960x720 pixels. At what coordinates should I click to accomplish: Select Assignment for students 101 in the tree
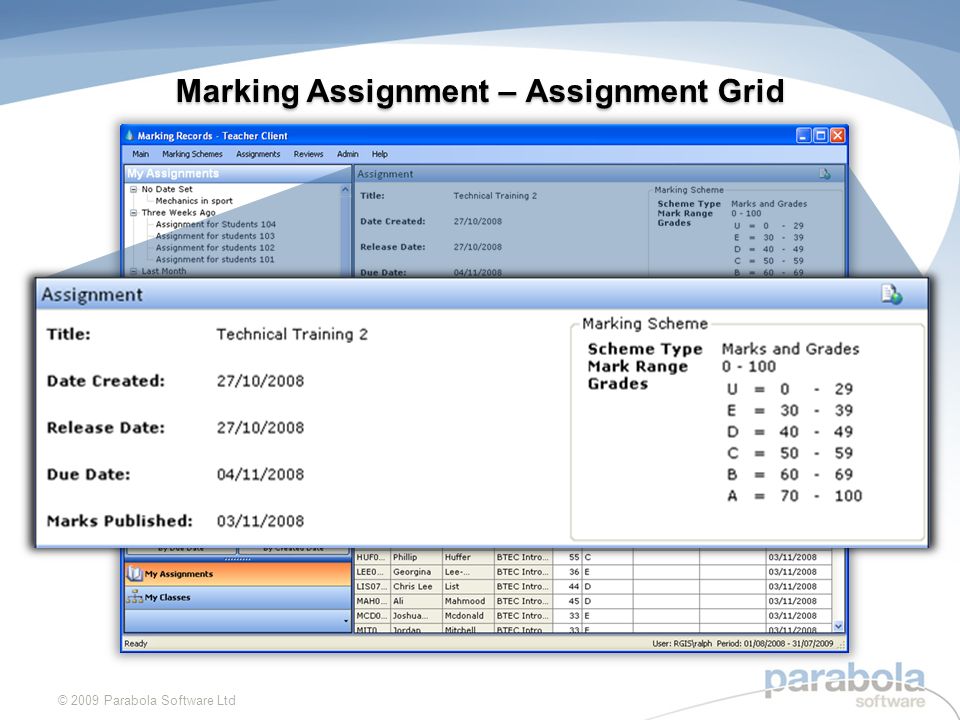coord(215,259)
